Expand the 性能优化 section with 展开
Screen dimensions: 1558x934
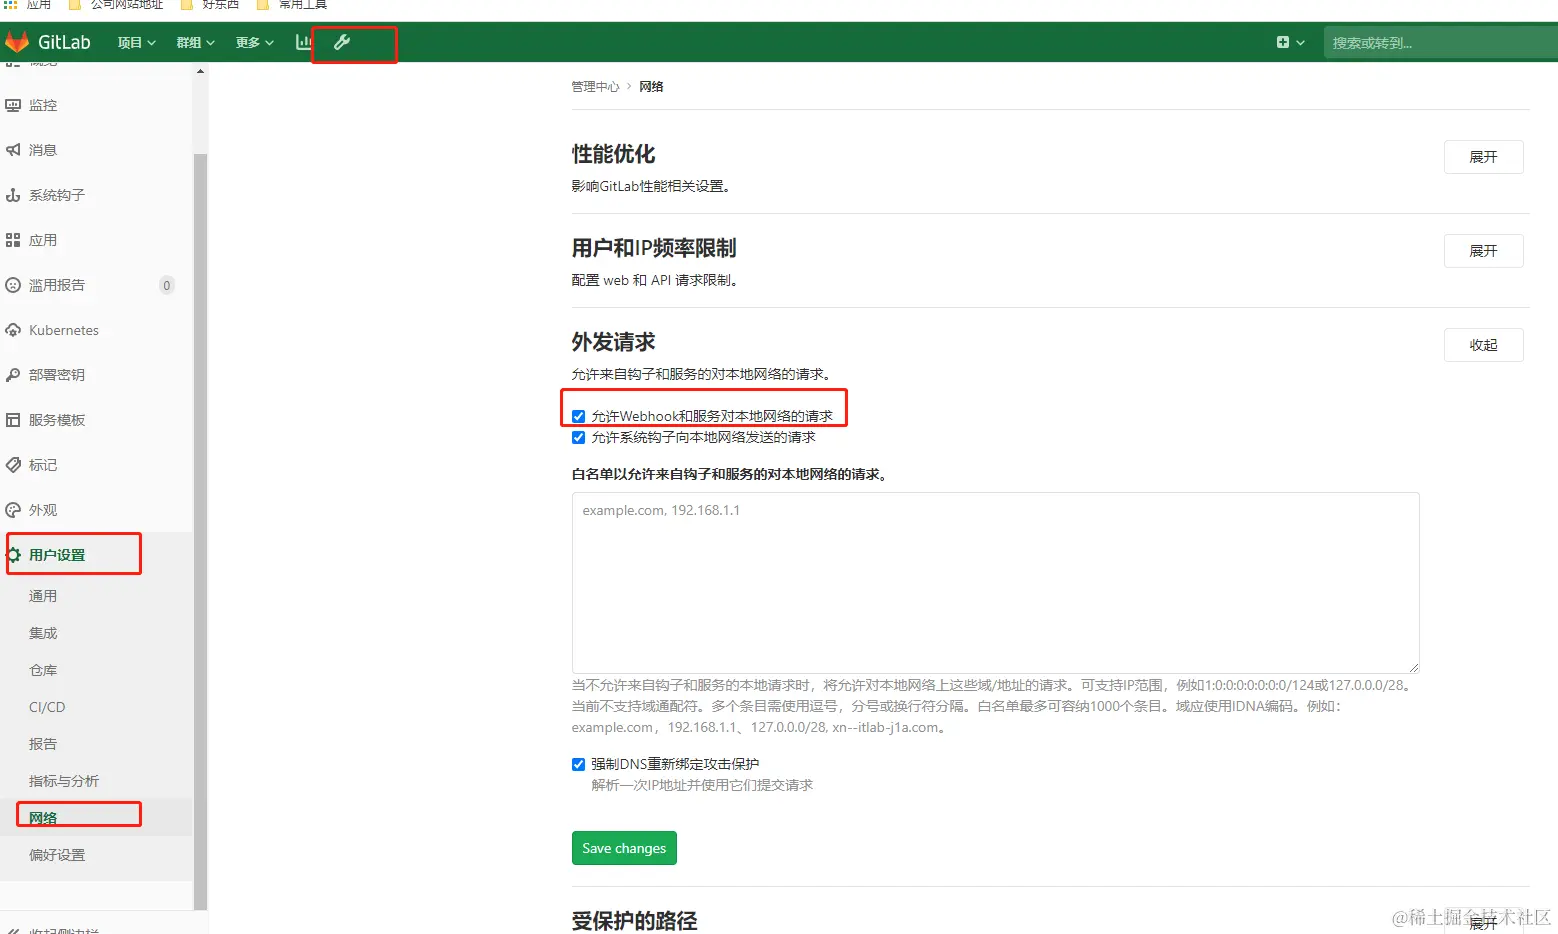pyautogui.click(x=1483, y=157)
